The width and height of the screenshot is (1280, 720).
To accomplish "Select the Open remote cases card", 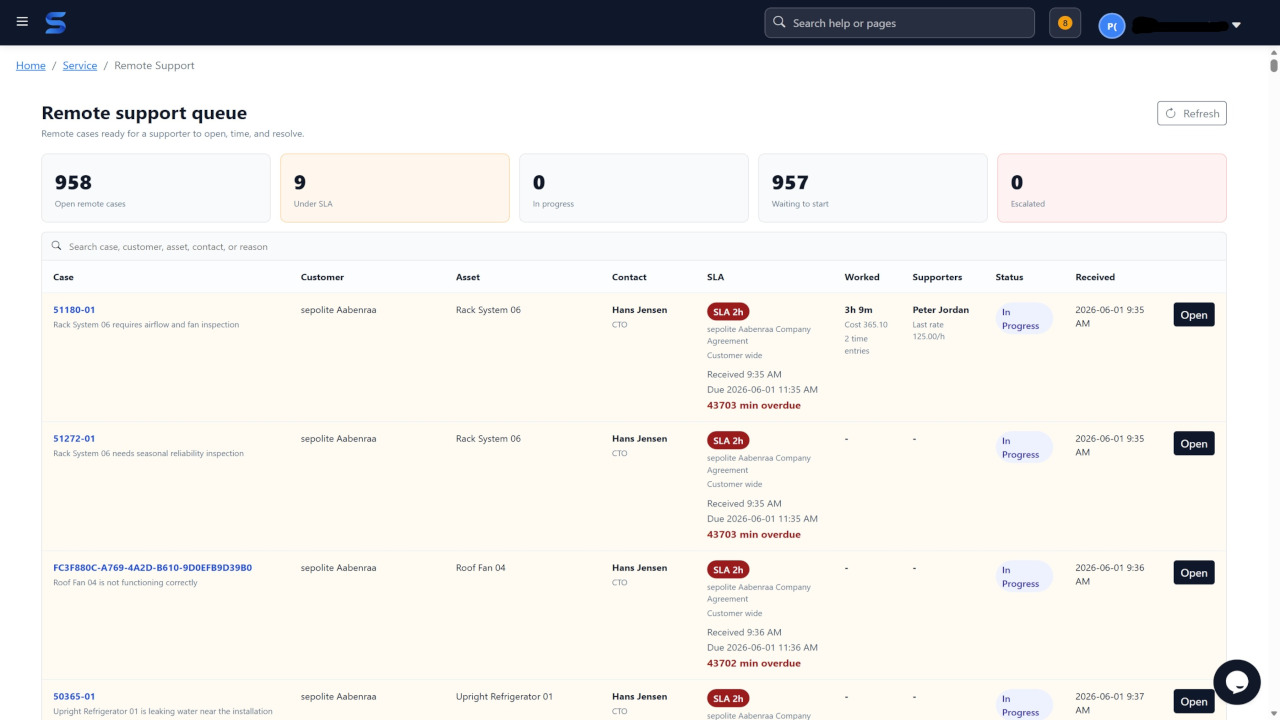I will 156,188.
